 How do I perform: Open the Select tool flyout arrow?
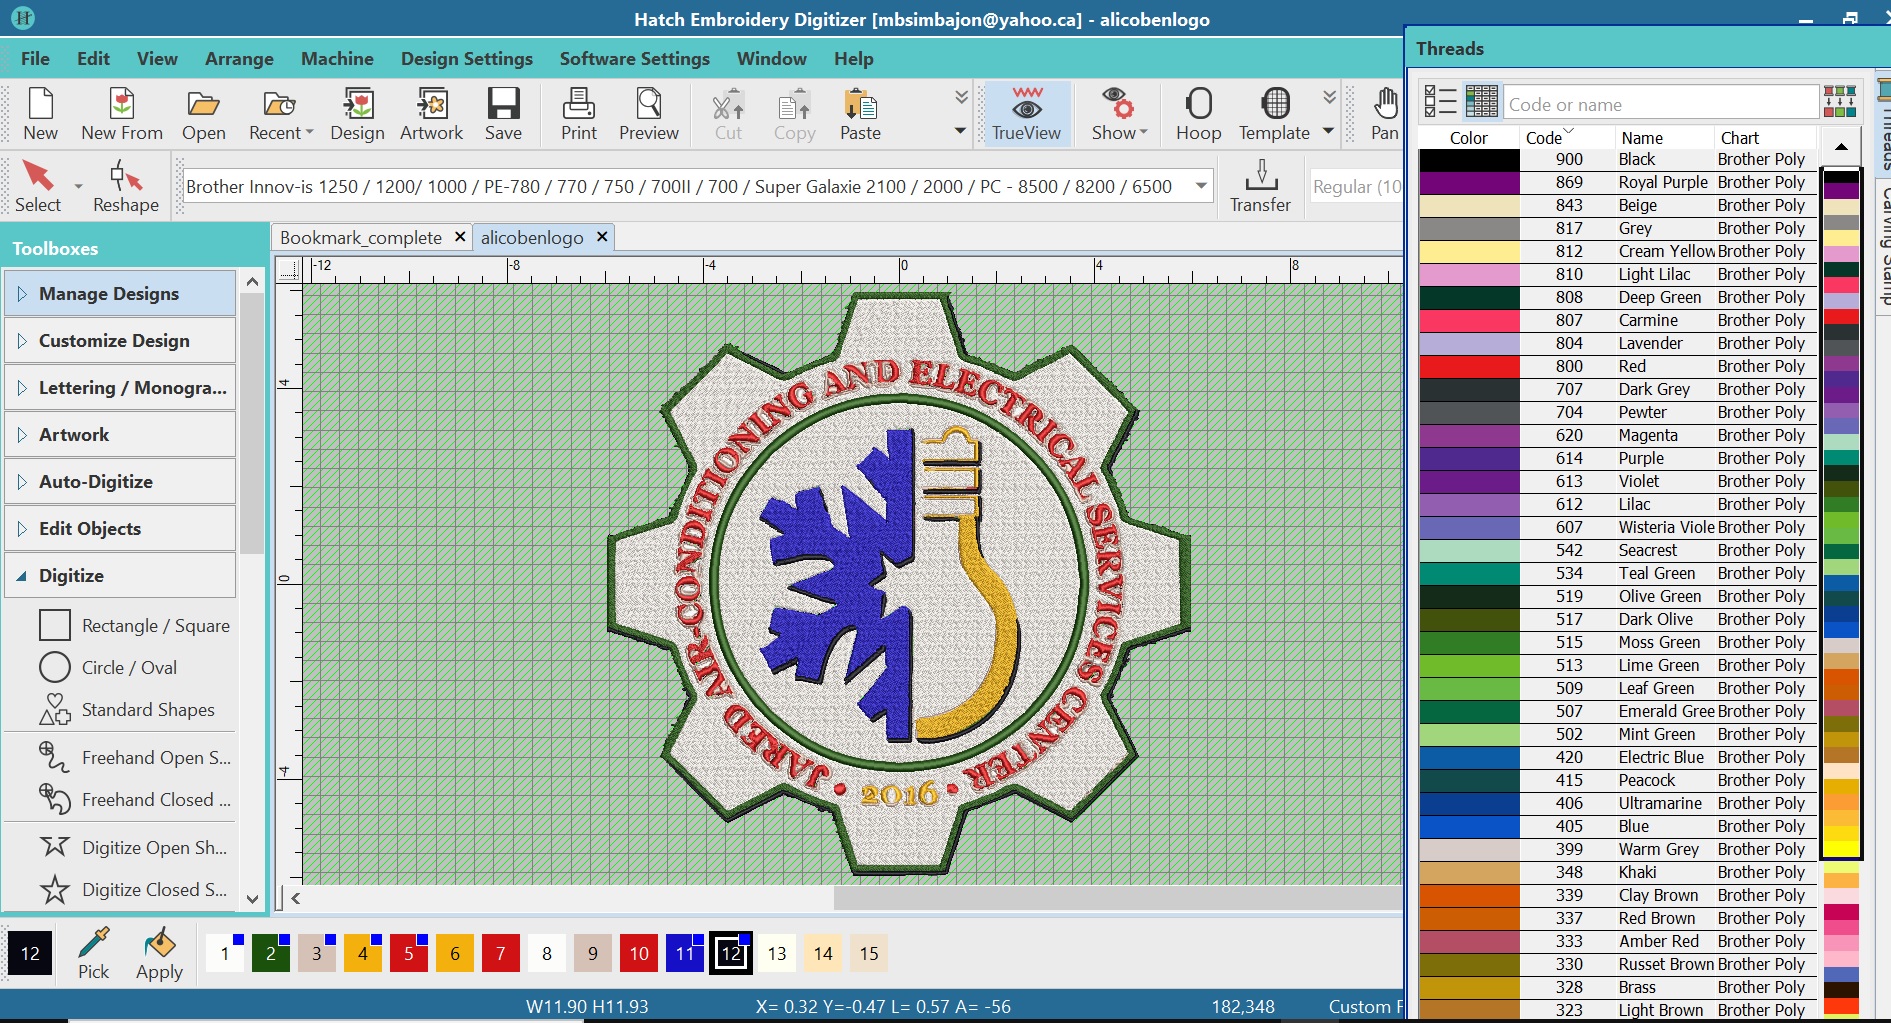click(78, 187)
